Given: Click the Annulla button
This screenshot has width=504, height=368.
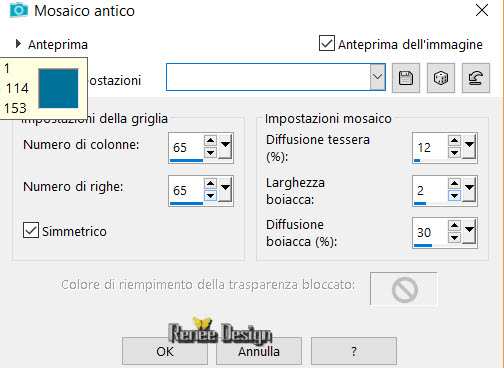Looking at the screenshot, I should pos(259,351).
